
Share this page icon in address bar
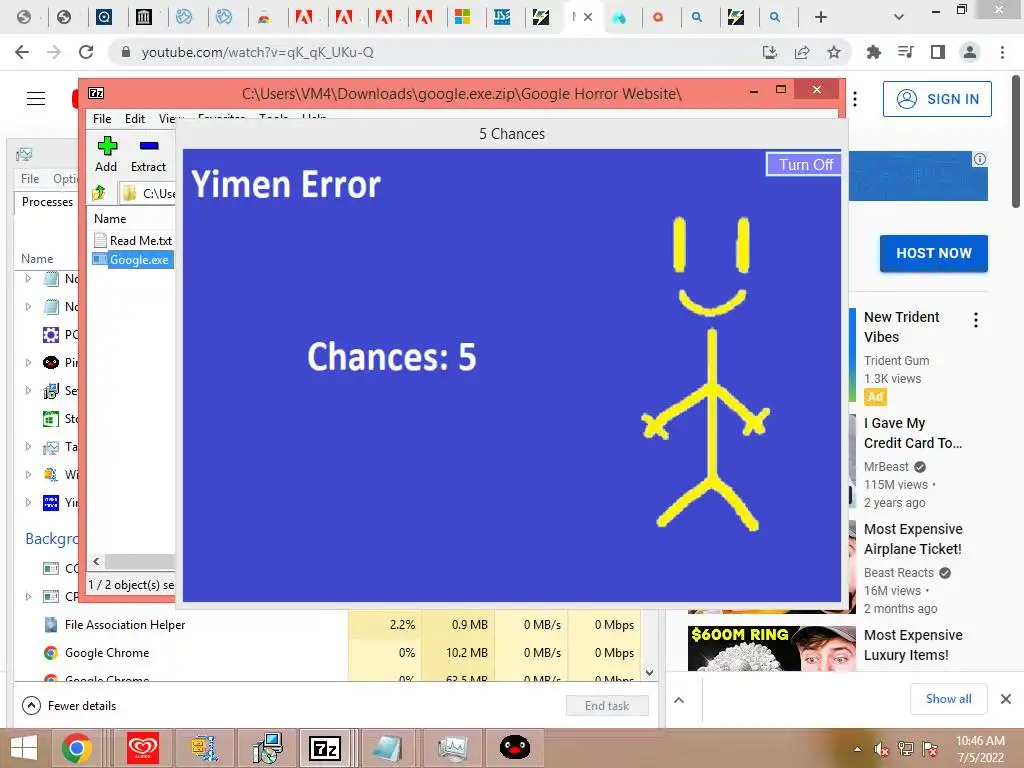802,52
